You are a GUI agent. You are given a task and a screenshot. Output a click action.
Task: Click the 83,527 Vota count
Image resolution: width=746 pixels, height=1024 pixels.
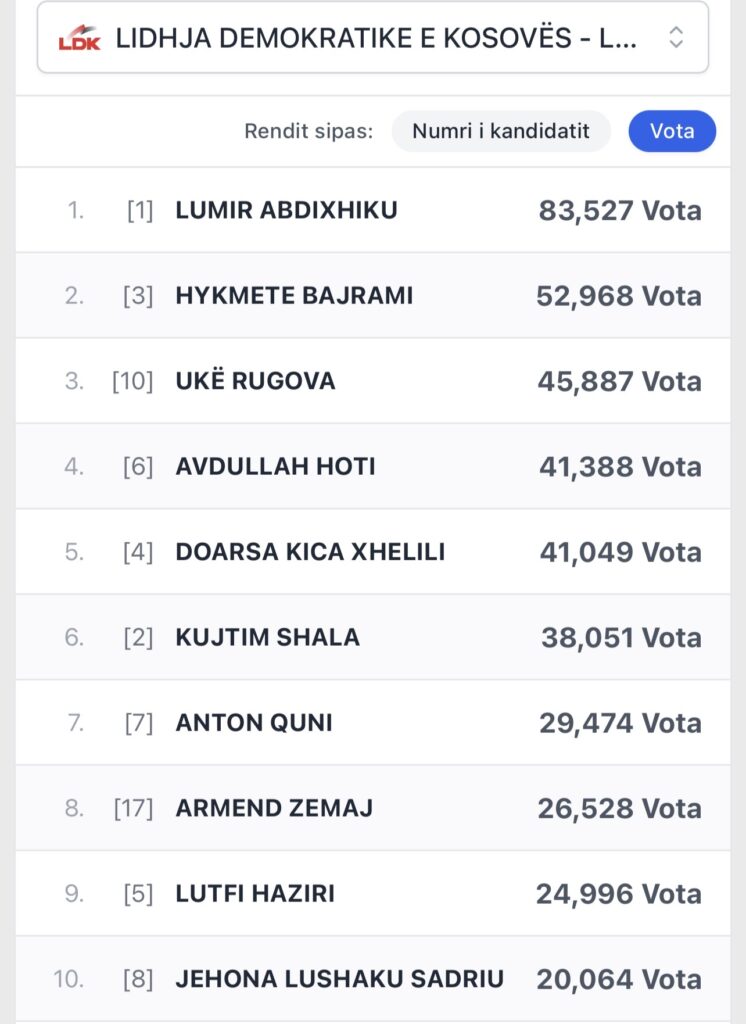tap(620, 211)
